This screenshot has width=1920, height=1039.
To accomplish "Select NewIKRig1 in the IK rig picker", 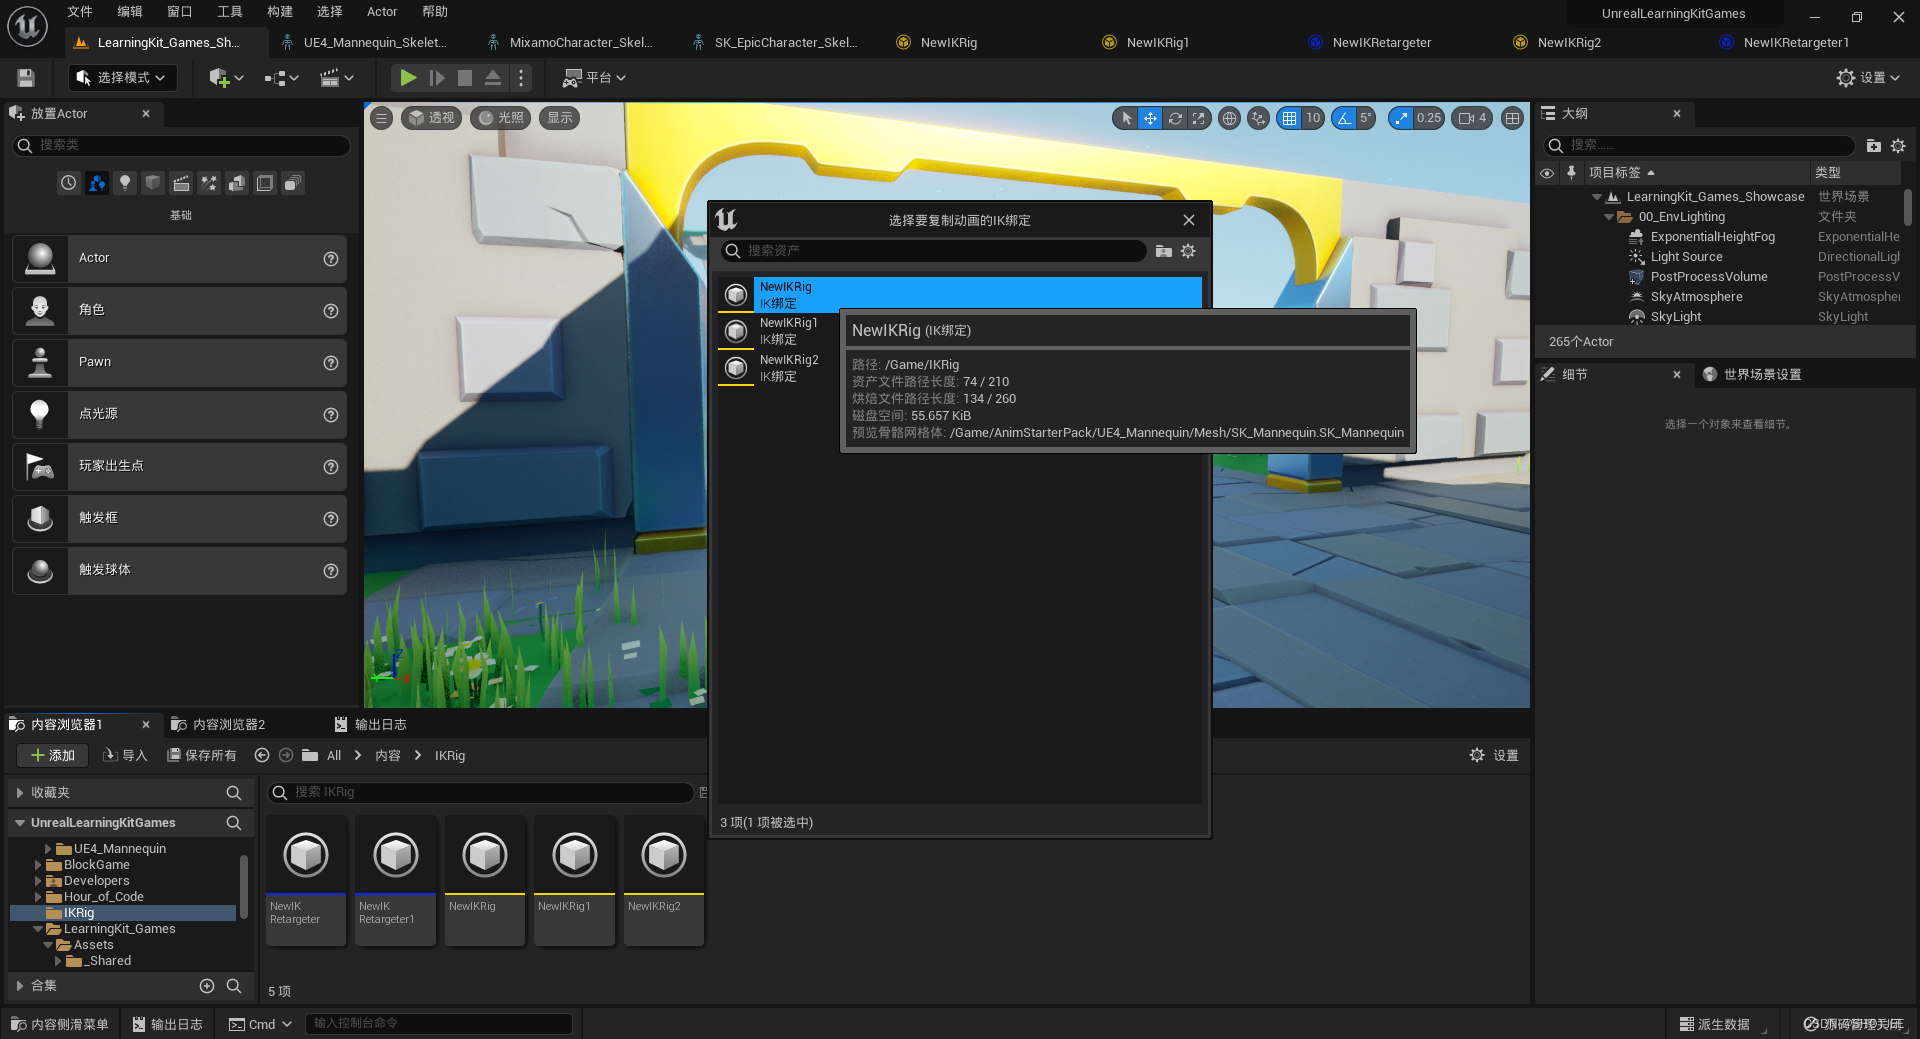I will pos(959,331).
